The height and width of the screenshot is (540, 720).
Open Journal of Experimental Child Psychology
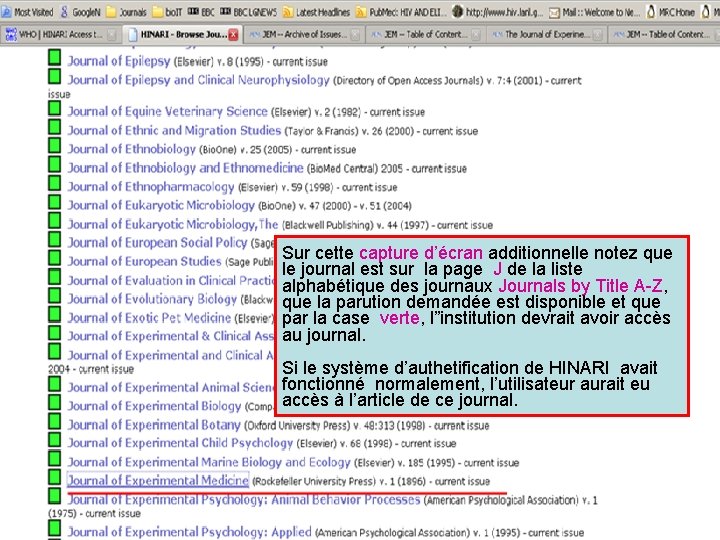click(x=180, y=443)
